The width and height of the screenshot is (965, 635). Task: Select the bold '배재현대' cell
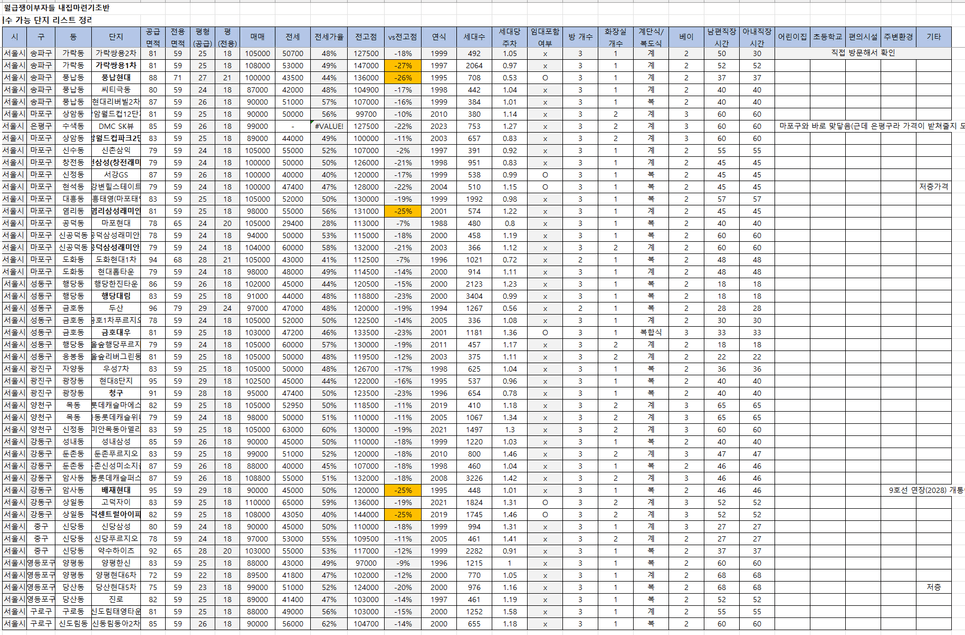coord(116,490)
